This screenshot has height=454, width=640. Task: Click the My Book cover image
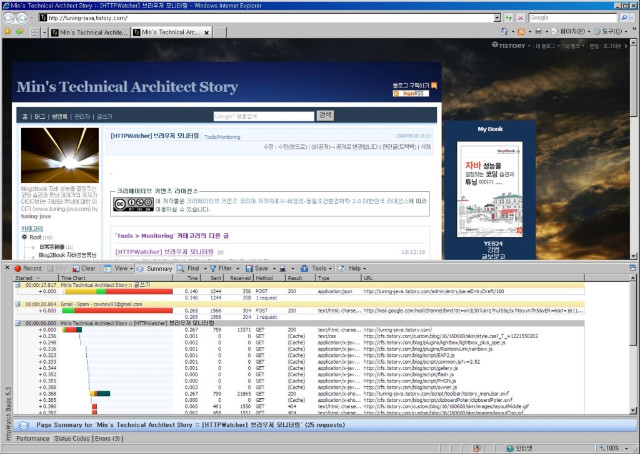pyautogui.click(x=490, y=189)
